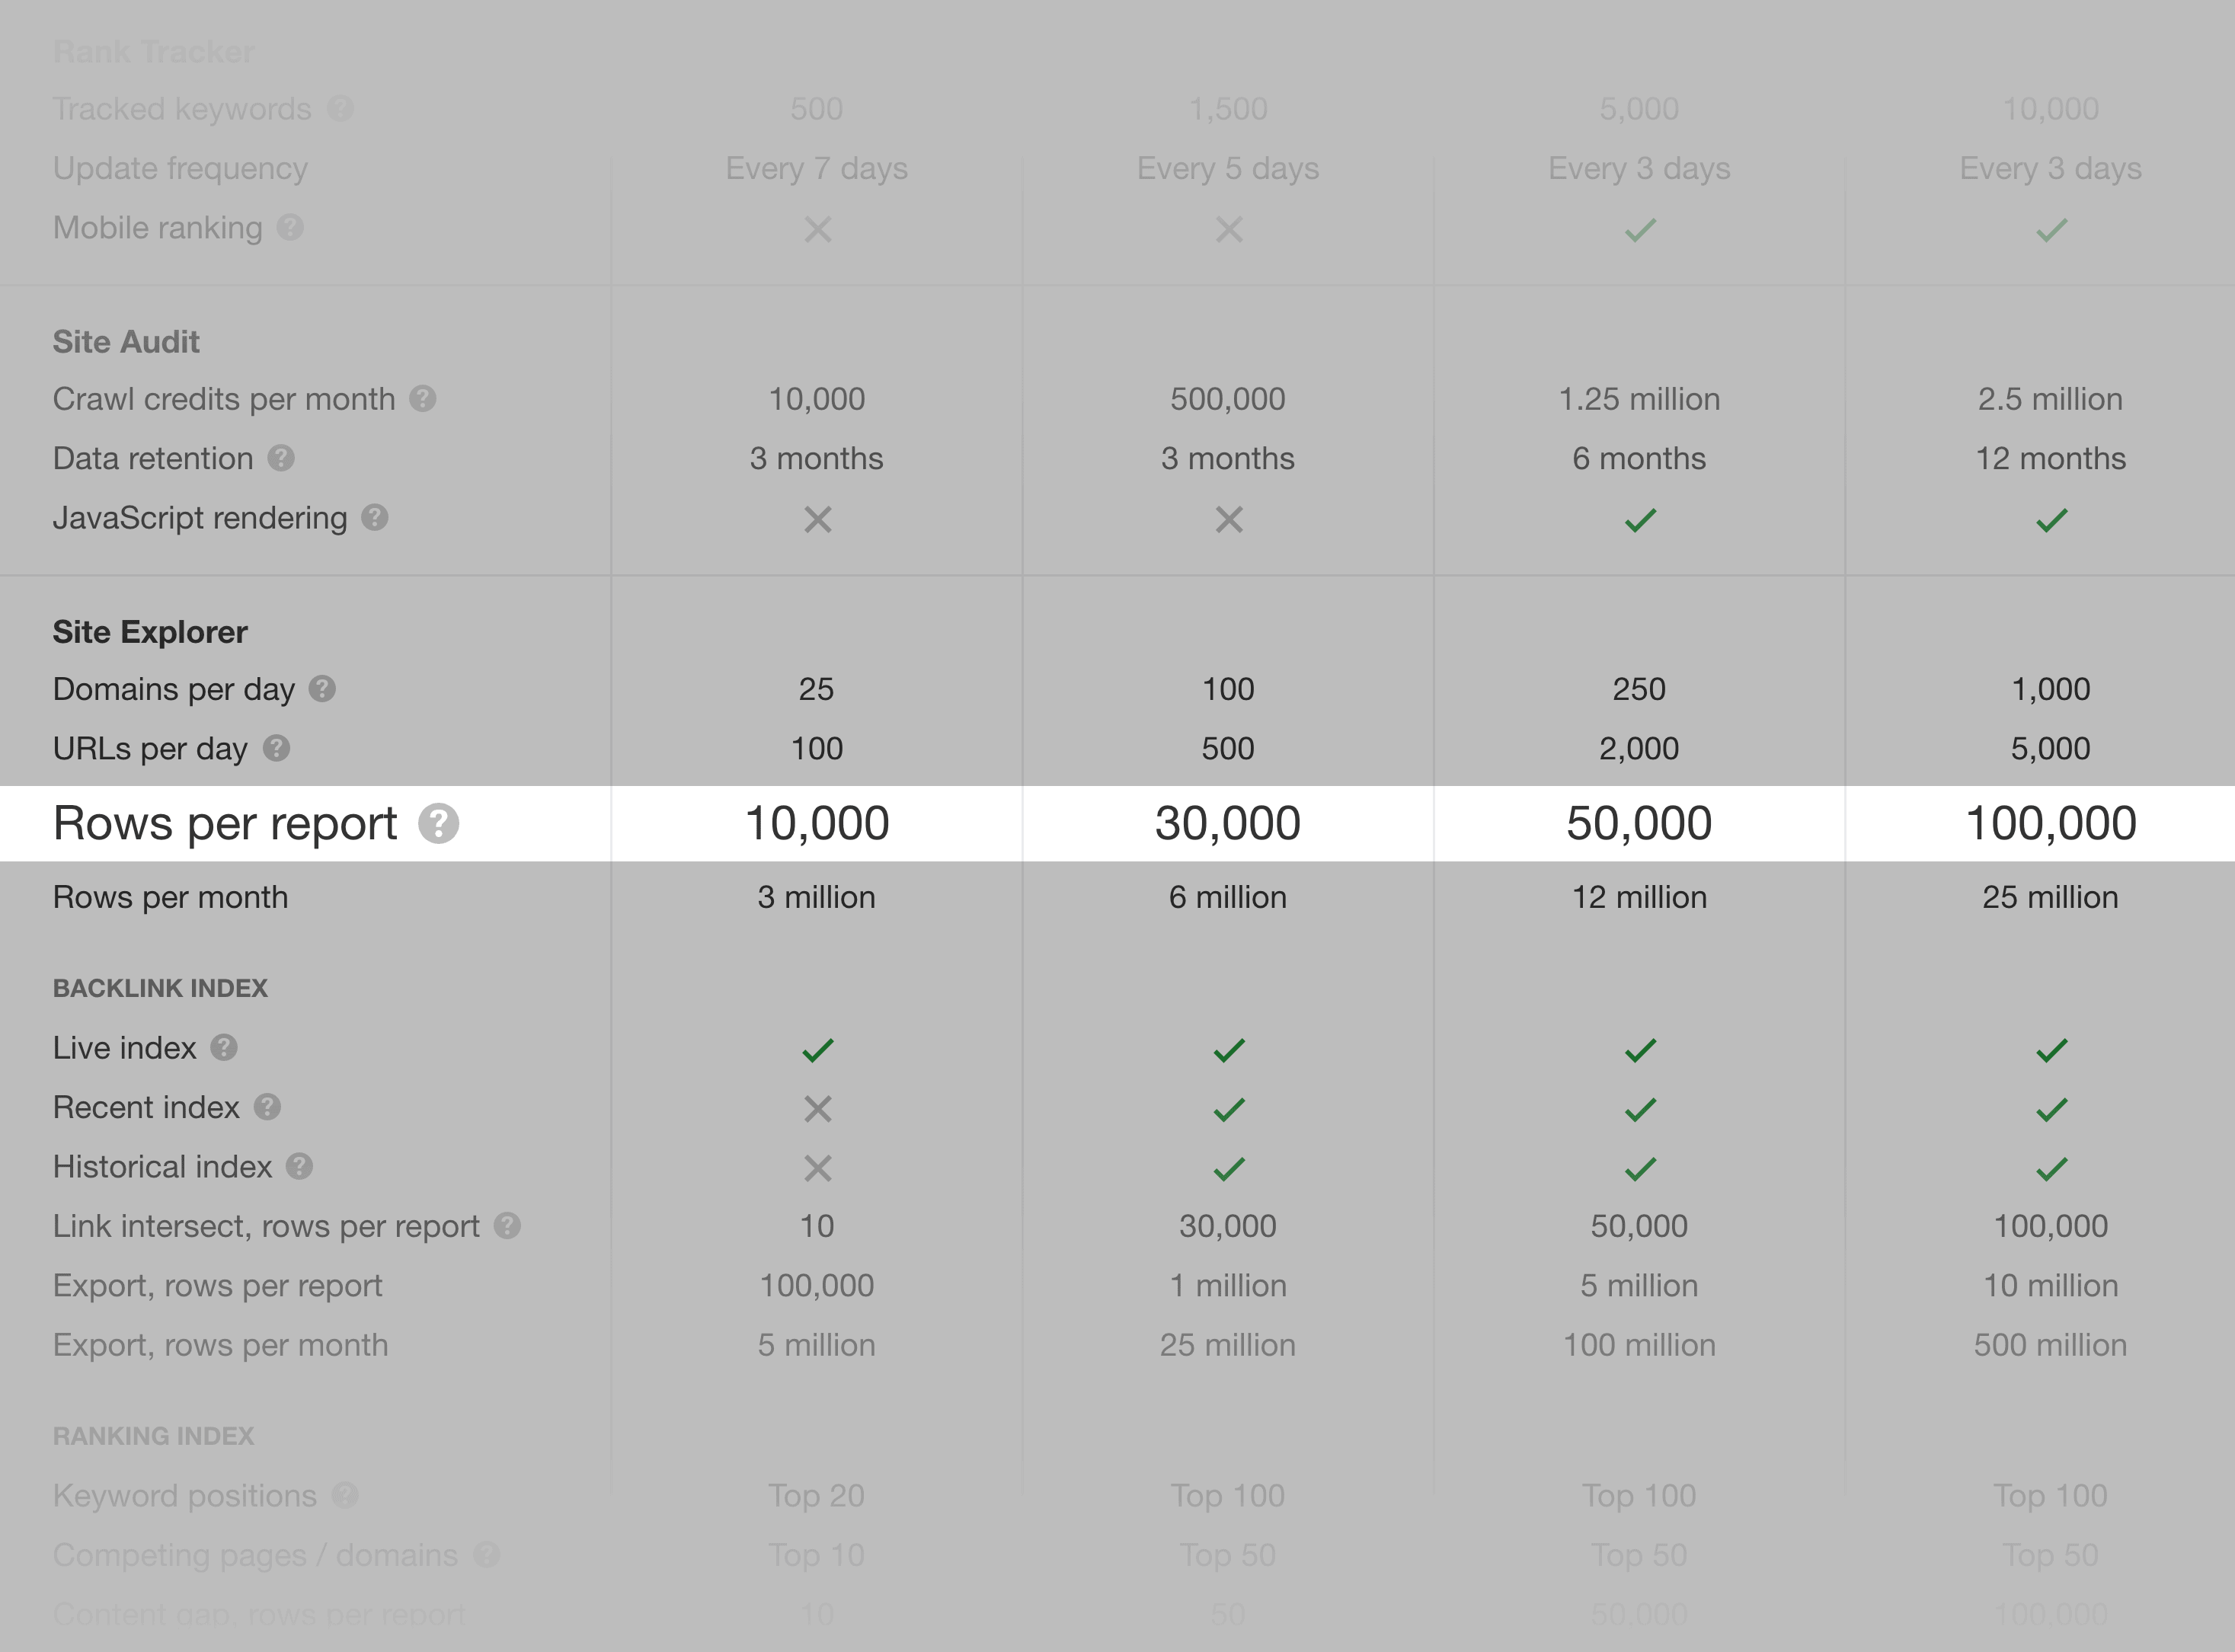The width and height of the screenshot is (2235, 1652).
Task: Click the help icon next to JavaScript rendering
Action: [383, 517]
